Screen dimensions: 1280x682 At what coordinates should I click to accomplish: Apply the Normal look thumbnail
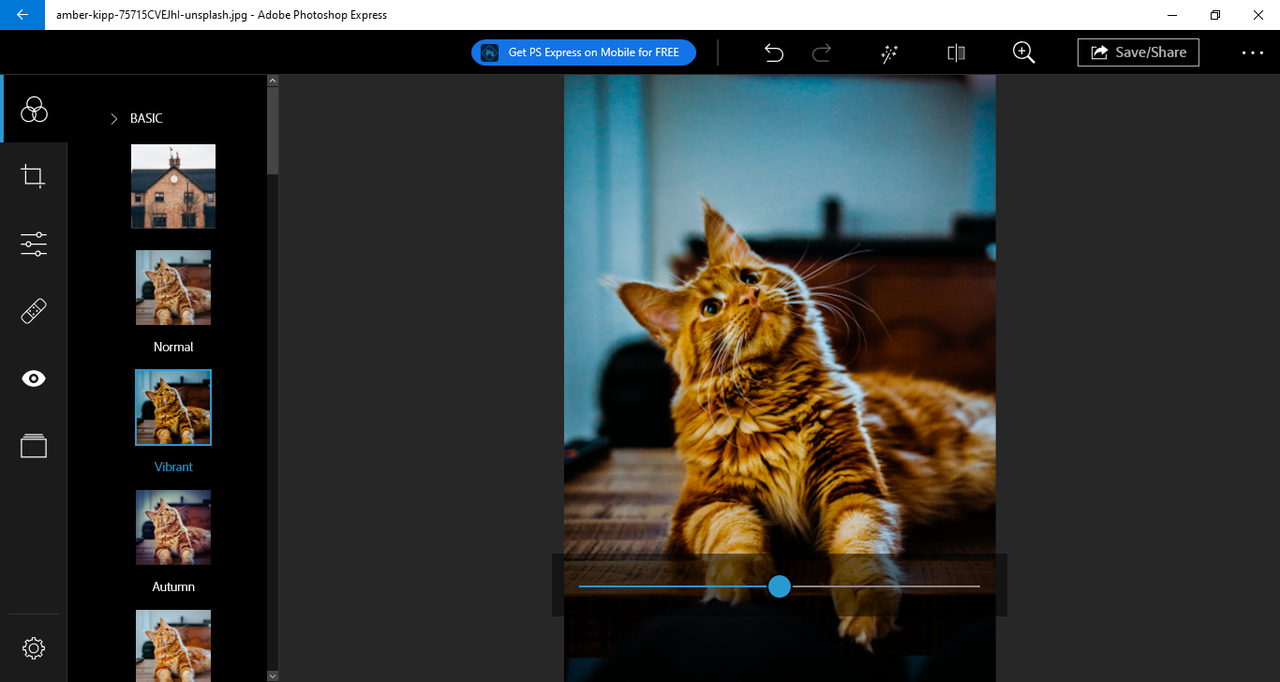point(173,288)
